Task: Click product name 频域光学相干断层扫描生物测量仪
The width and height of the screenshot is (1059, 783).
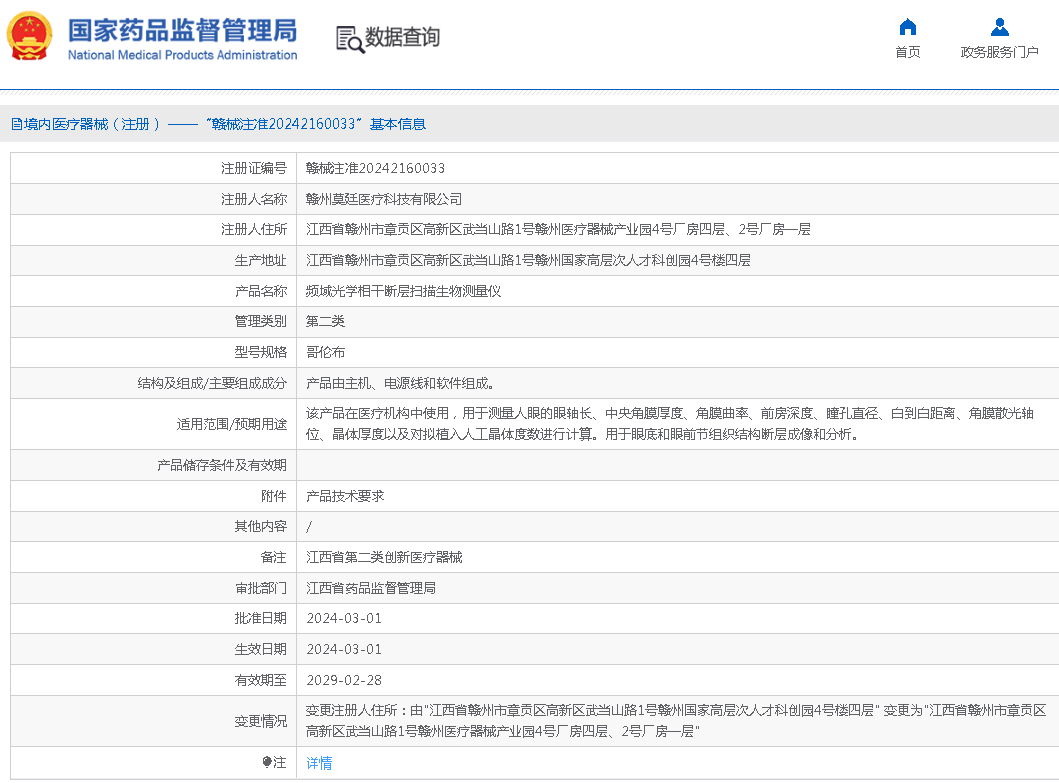Action: tap(403, 291)
